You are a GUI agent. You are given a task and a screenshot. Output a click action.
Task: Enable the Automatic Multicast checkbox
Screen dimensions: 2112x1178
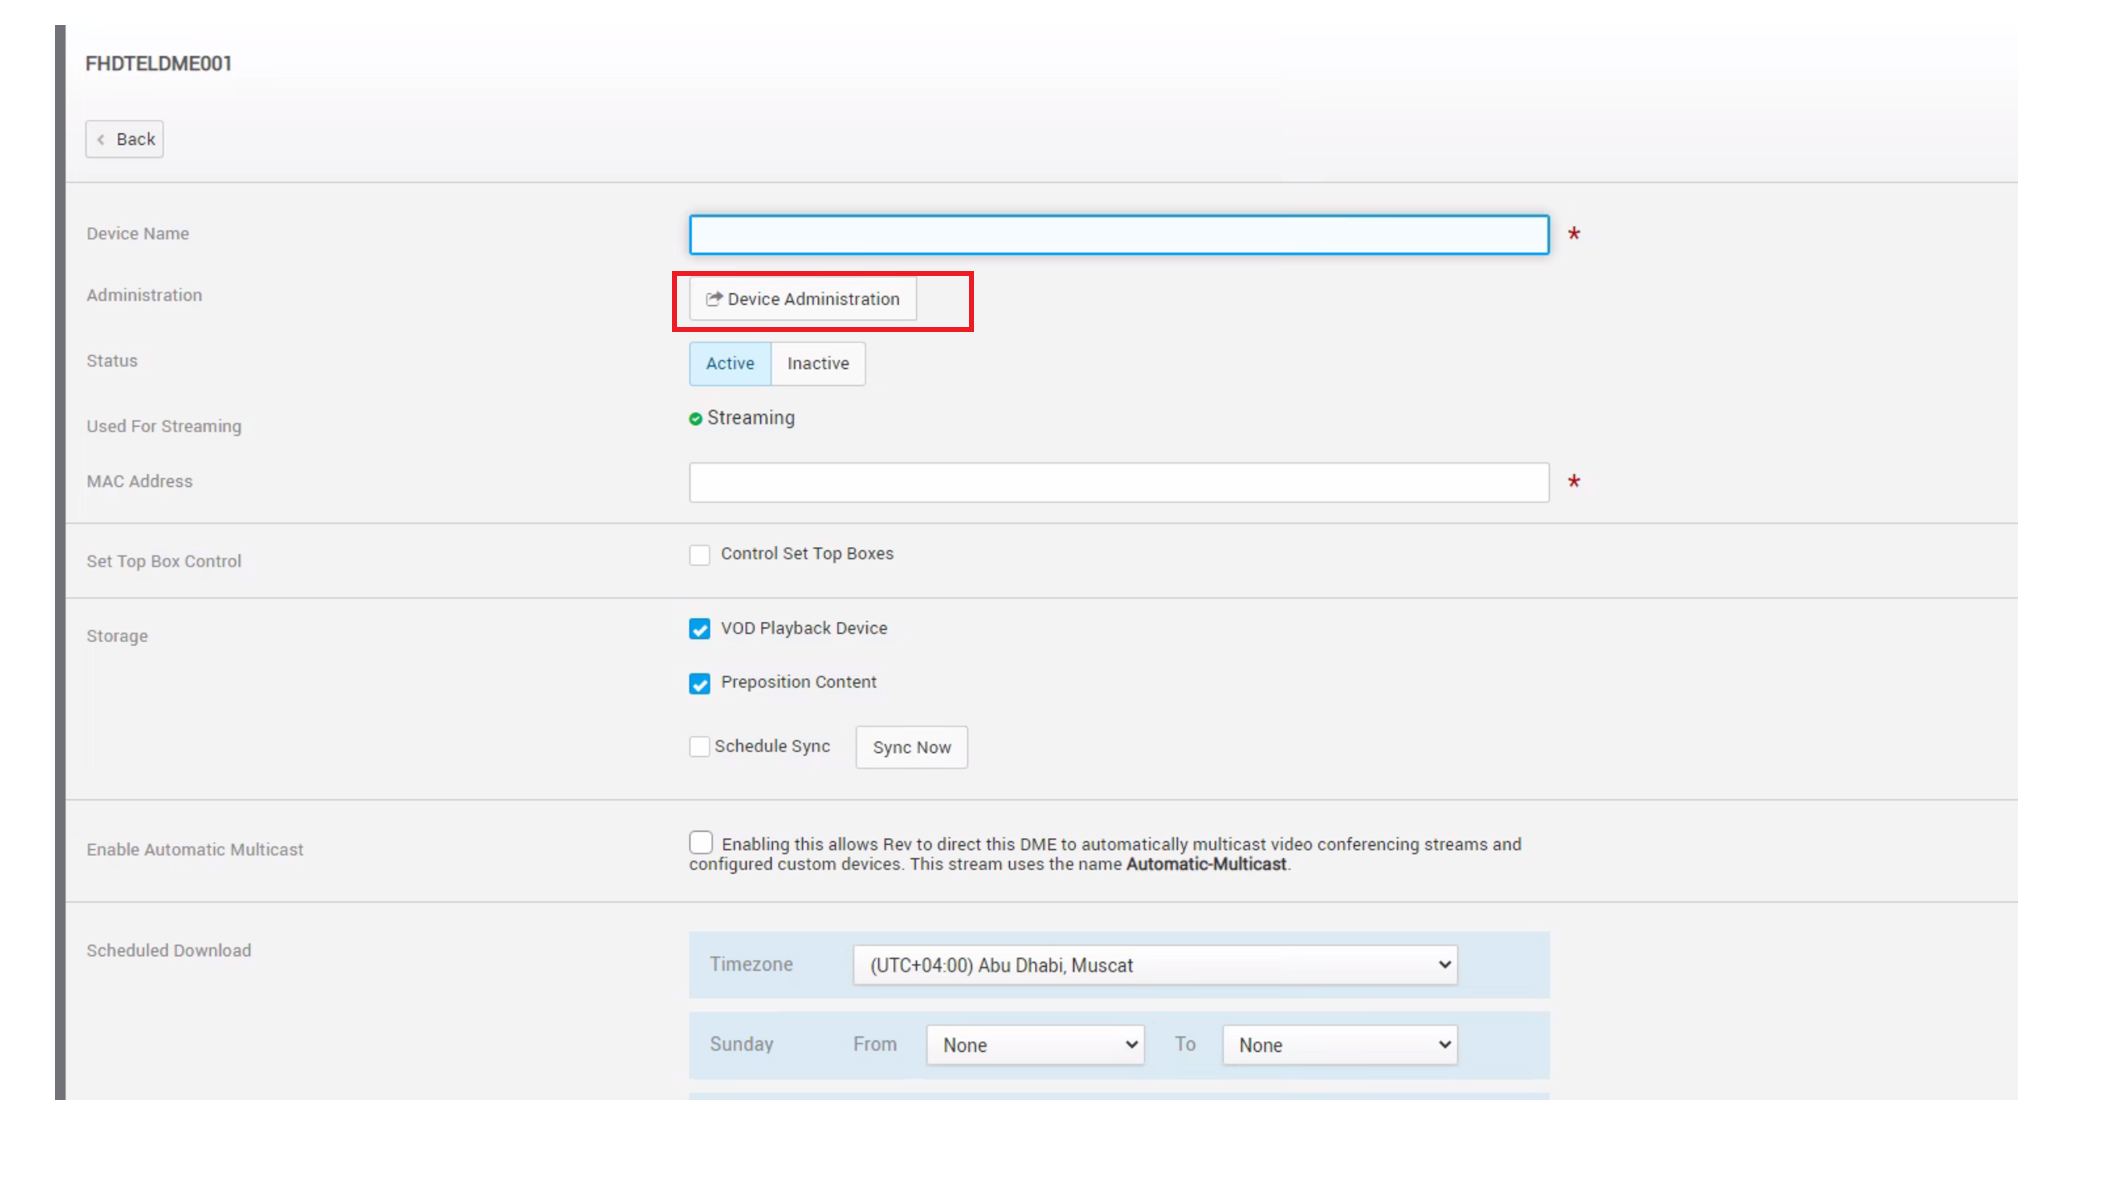(x=700, y=842)
